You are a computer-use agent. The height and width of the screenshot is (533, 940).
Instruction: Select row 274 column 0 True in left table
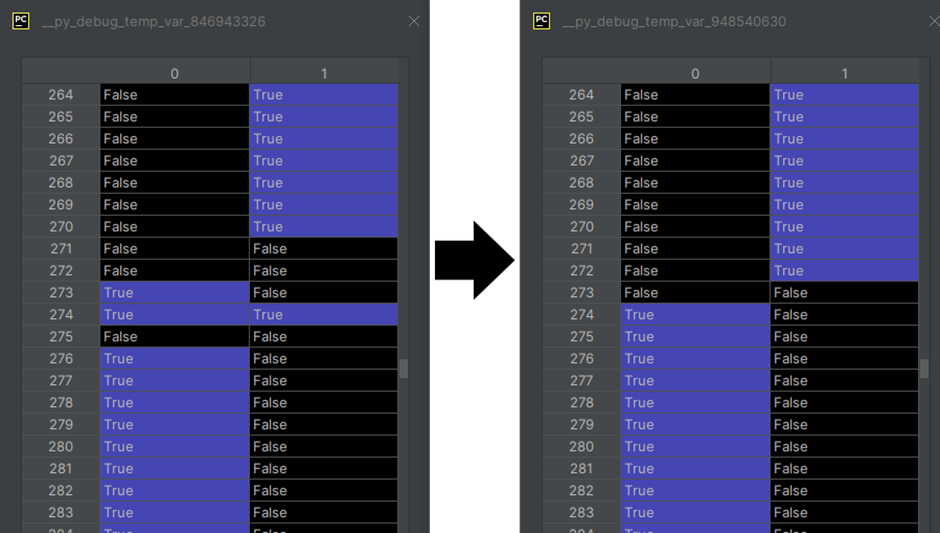(x=174, y=315)
